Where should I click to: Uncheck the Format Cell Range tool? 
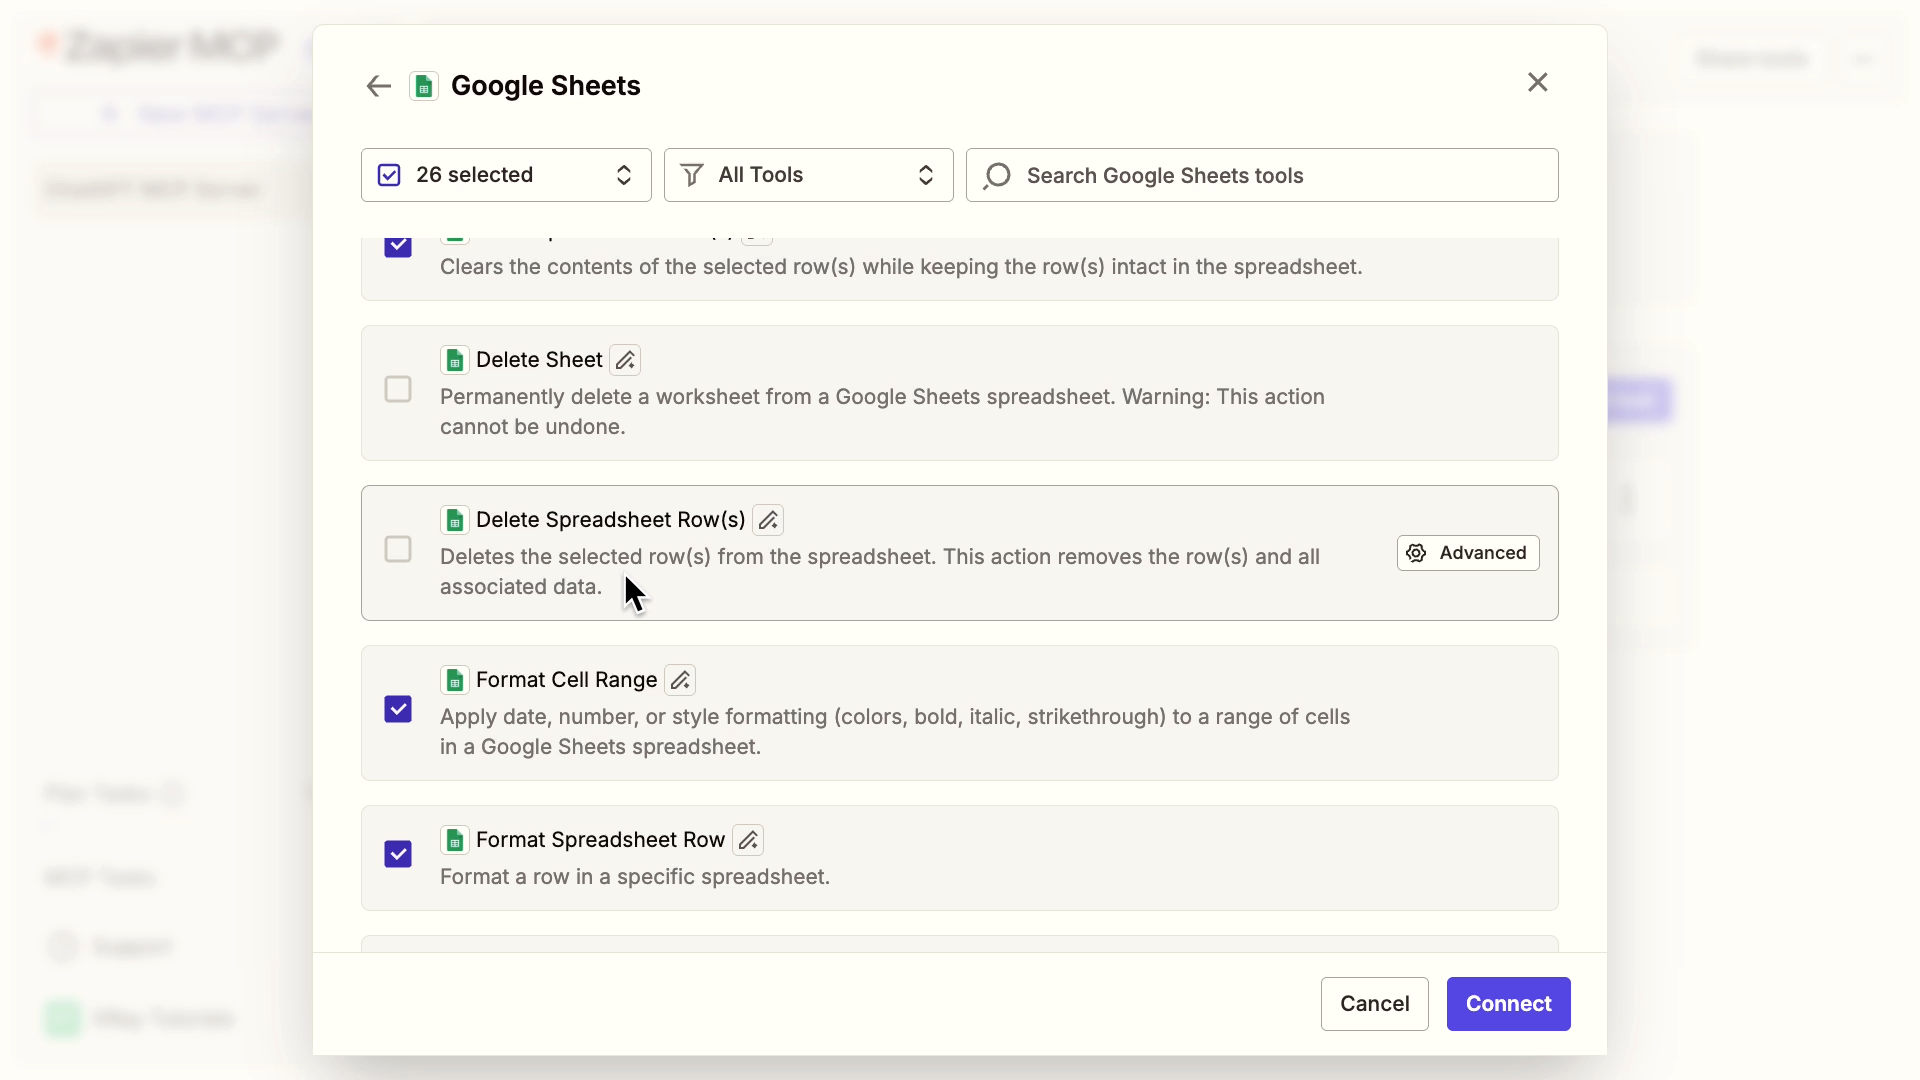(398, 709)
